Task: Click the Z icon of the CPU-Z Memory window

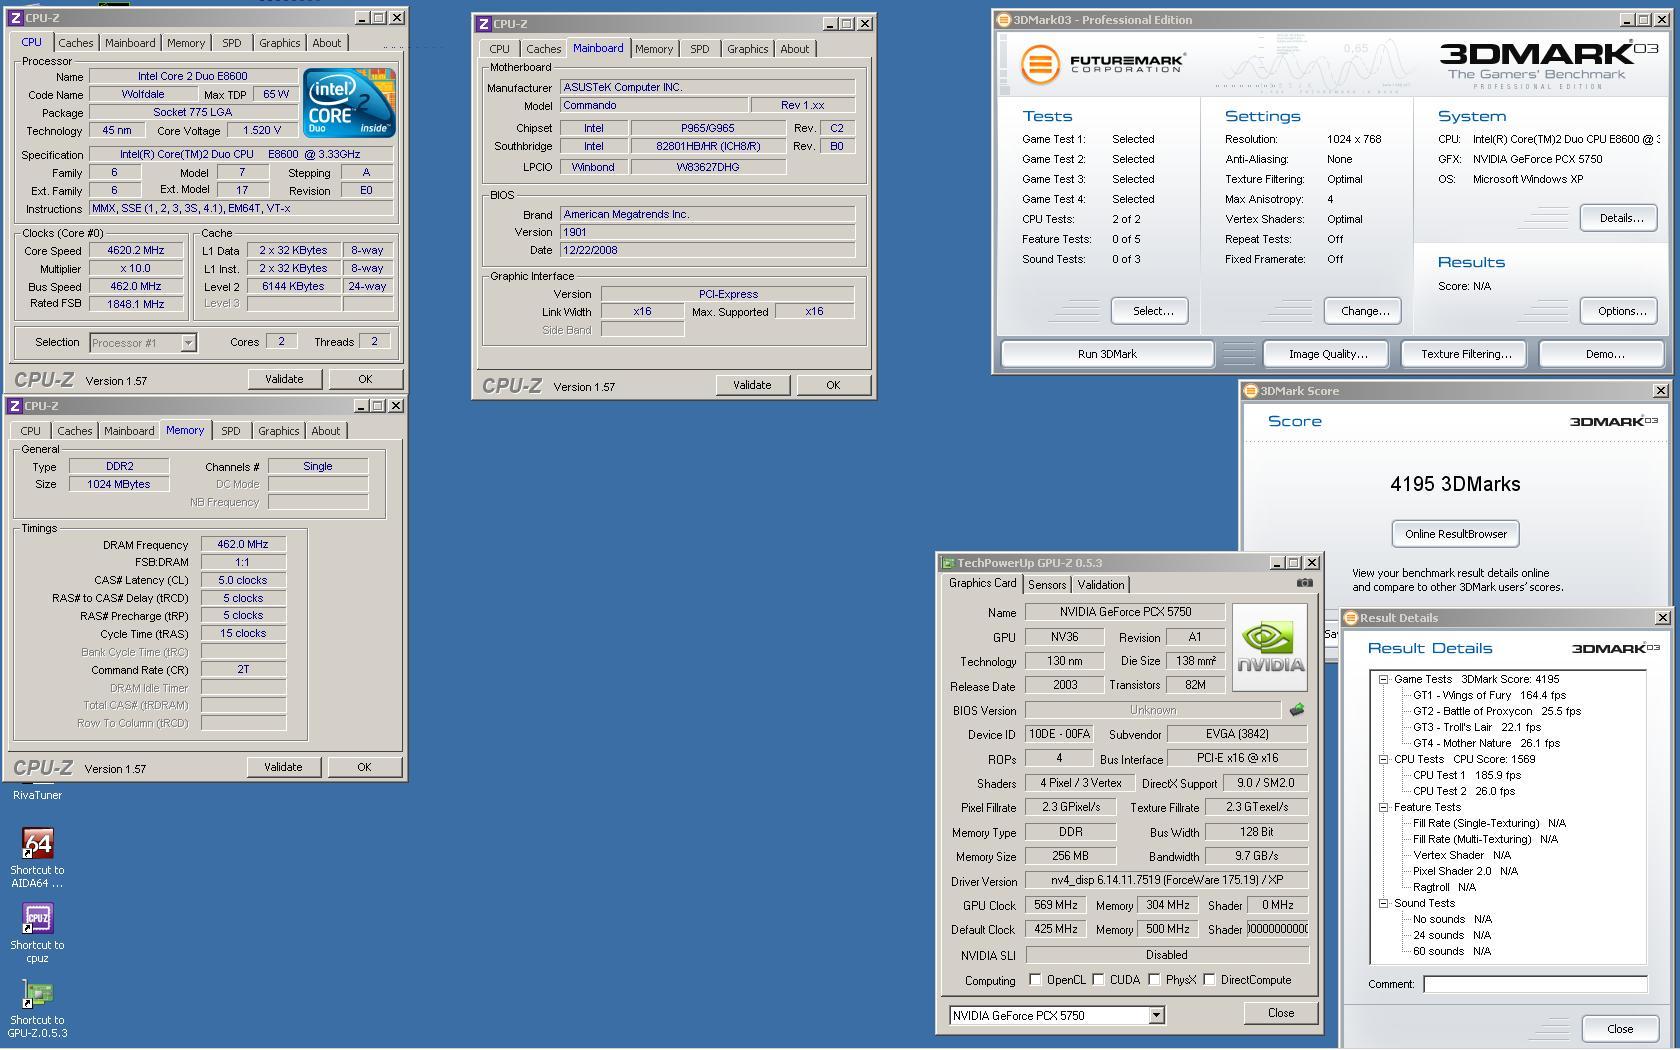Action: [x=15, y=406]
